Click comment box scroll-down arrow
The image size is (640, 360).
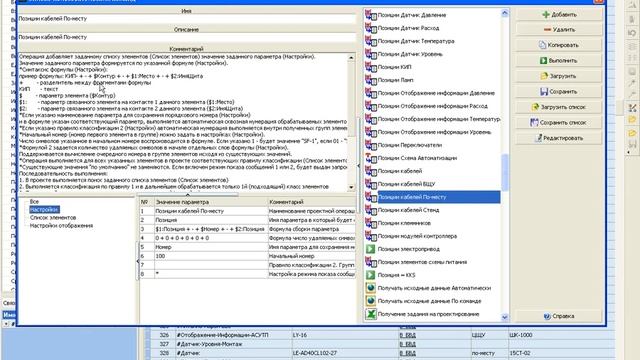351,187
